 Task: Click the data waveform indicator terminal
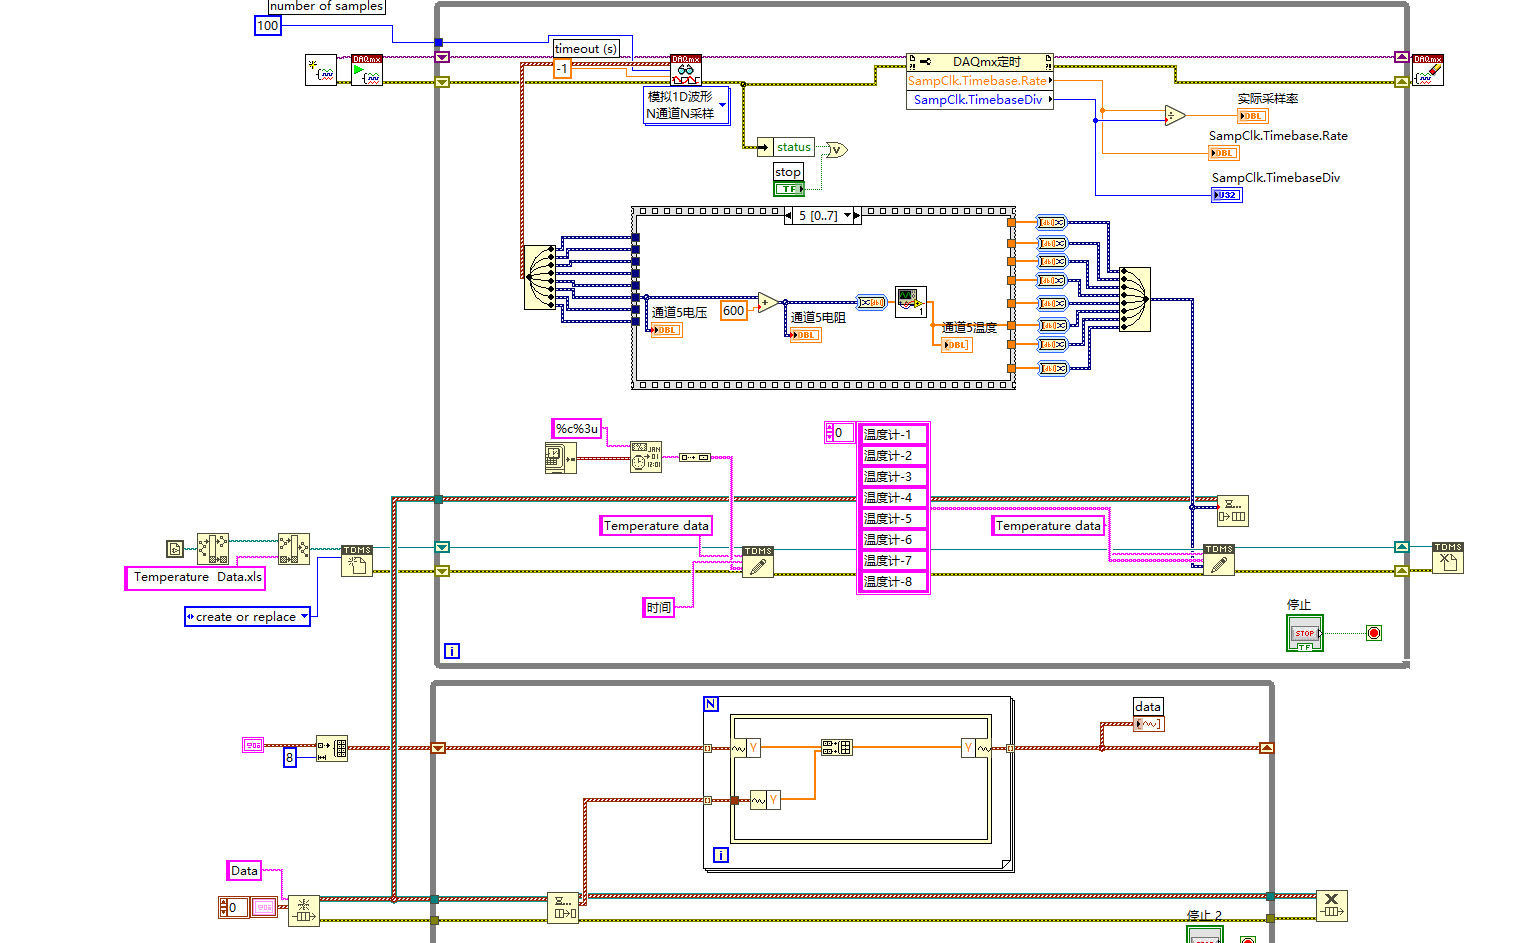1149,724
